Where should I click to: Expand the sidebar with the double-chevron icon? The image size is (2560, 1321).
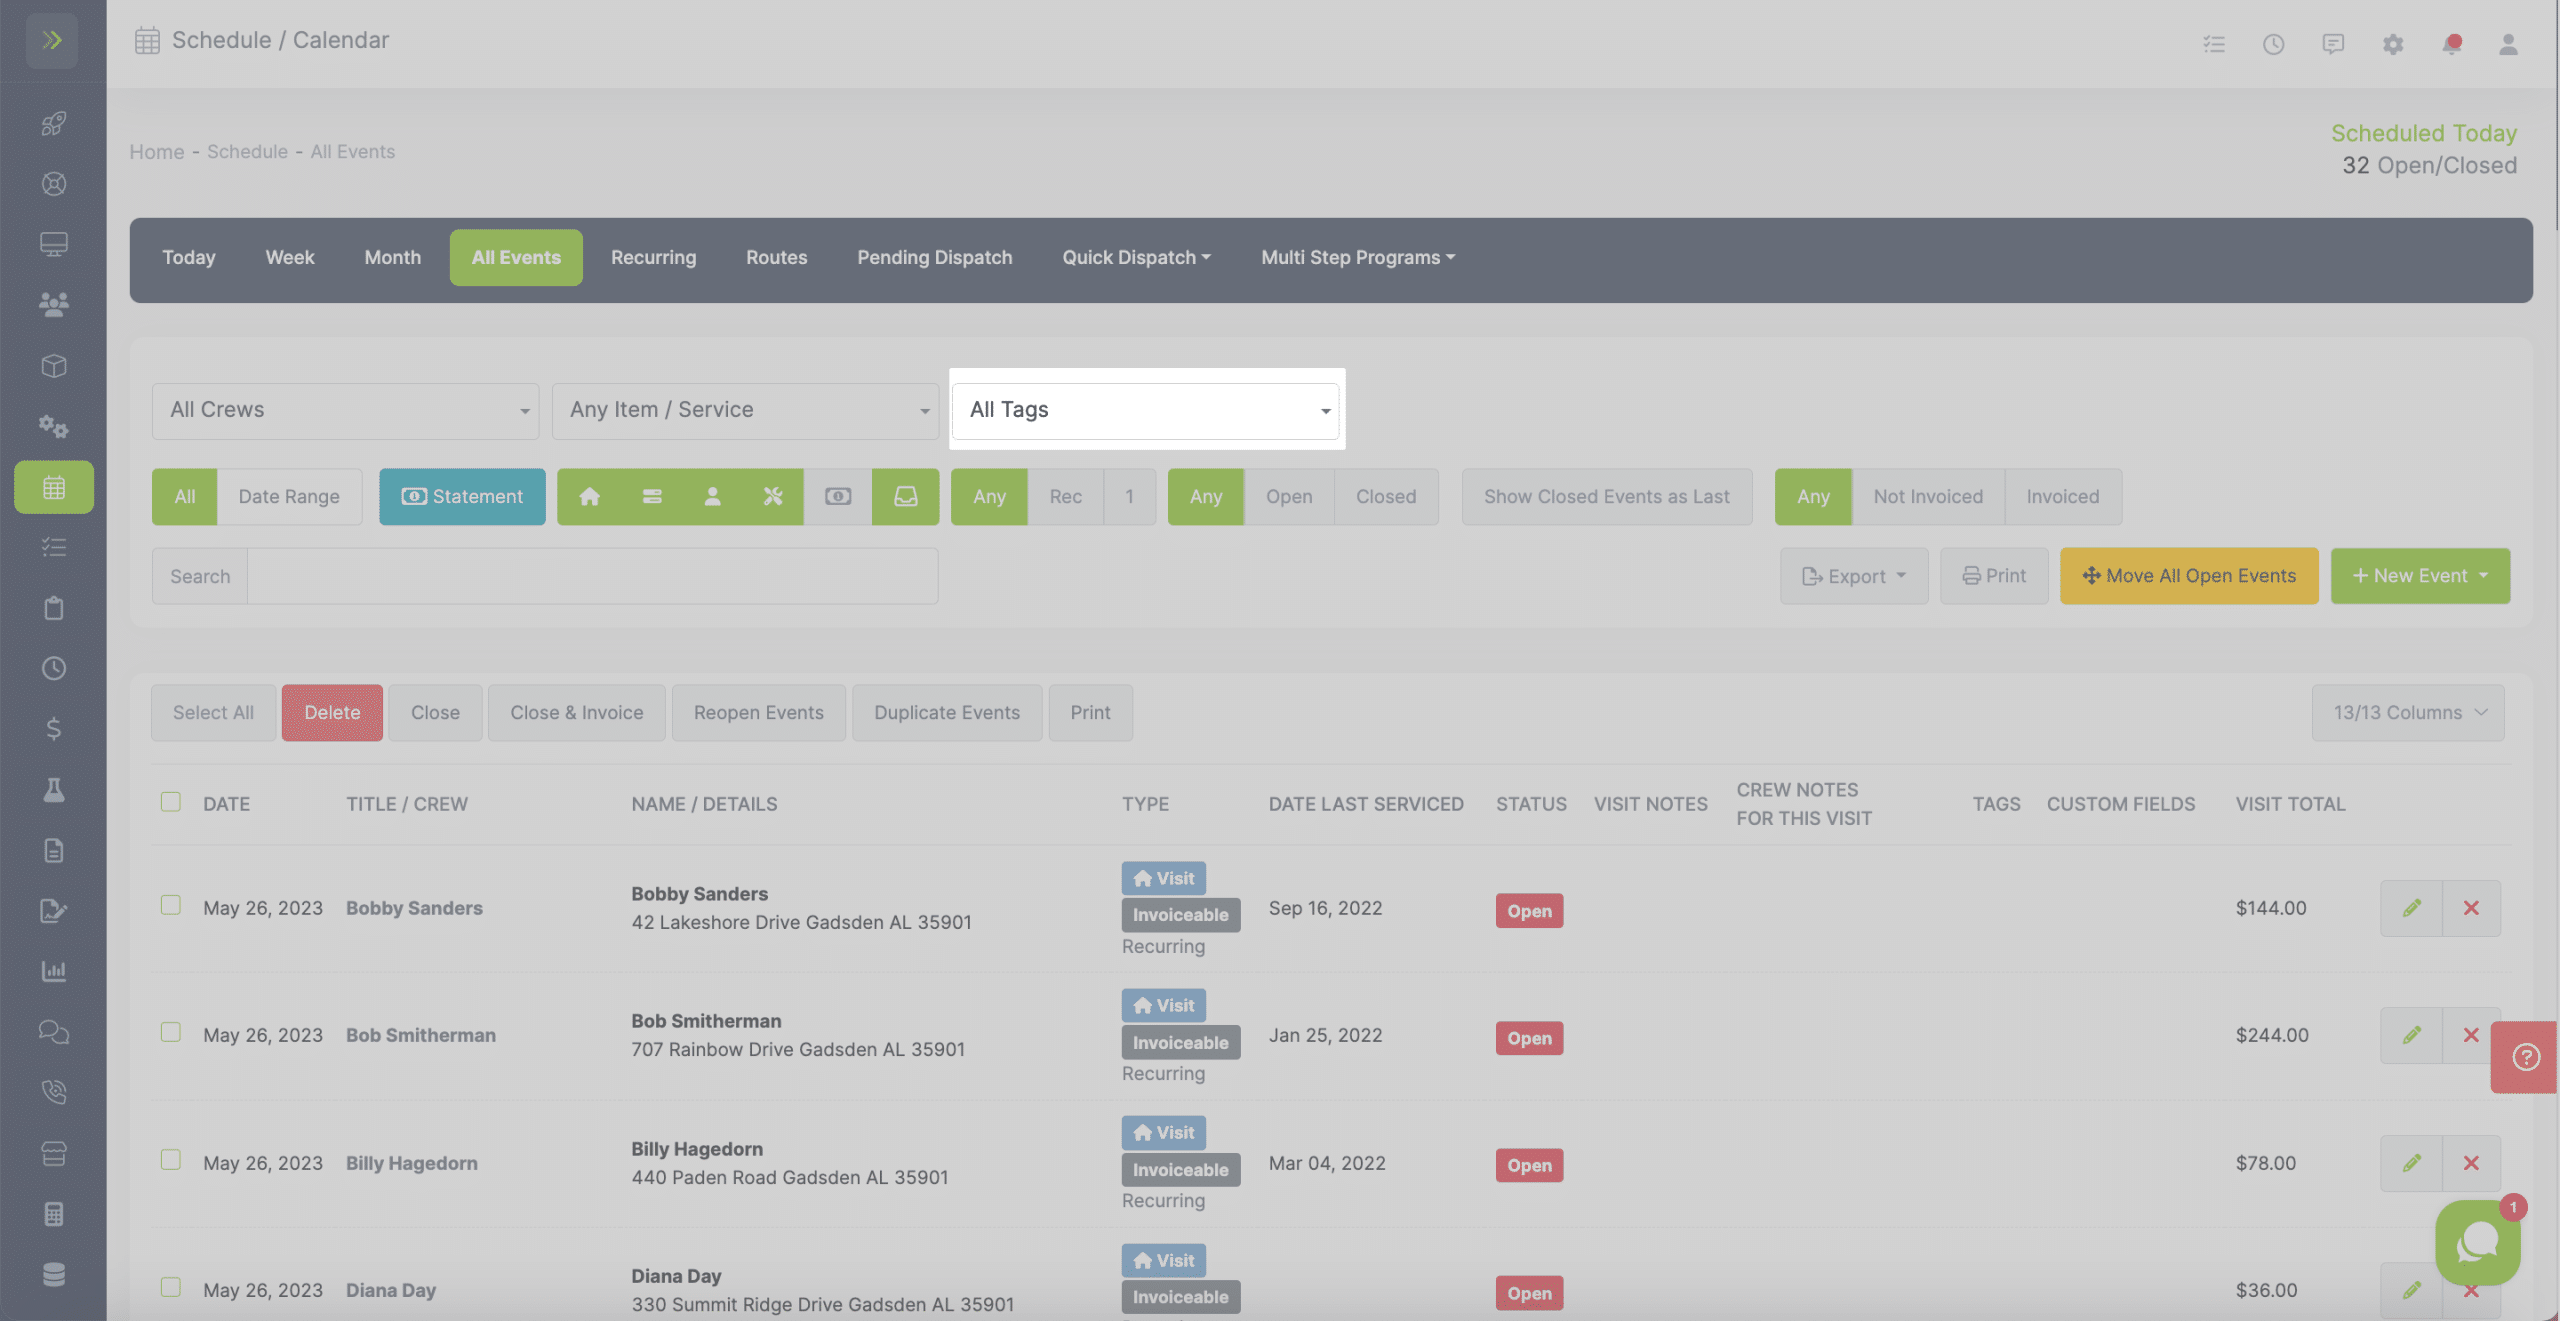point(52,40)
